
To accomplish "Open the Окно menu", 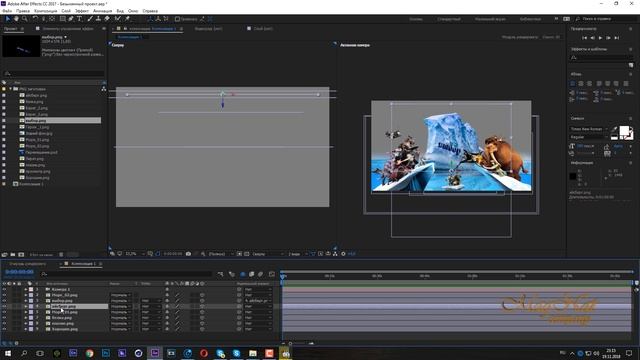I will click(x=133, y=11).
